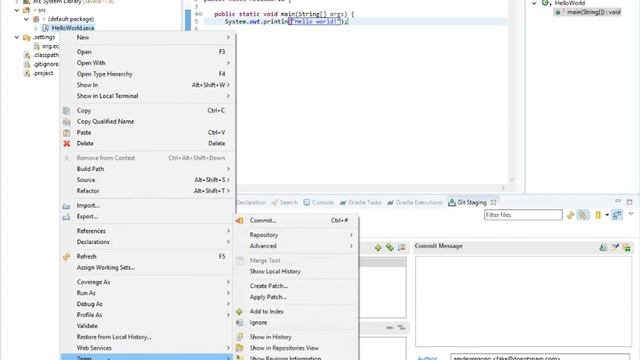Screen dimensions: 640x360
Task: Click the Commit icon in Team submenu
Action: tap(240, 220)
